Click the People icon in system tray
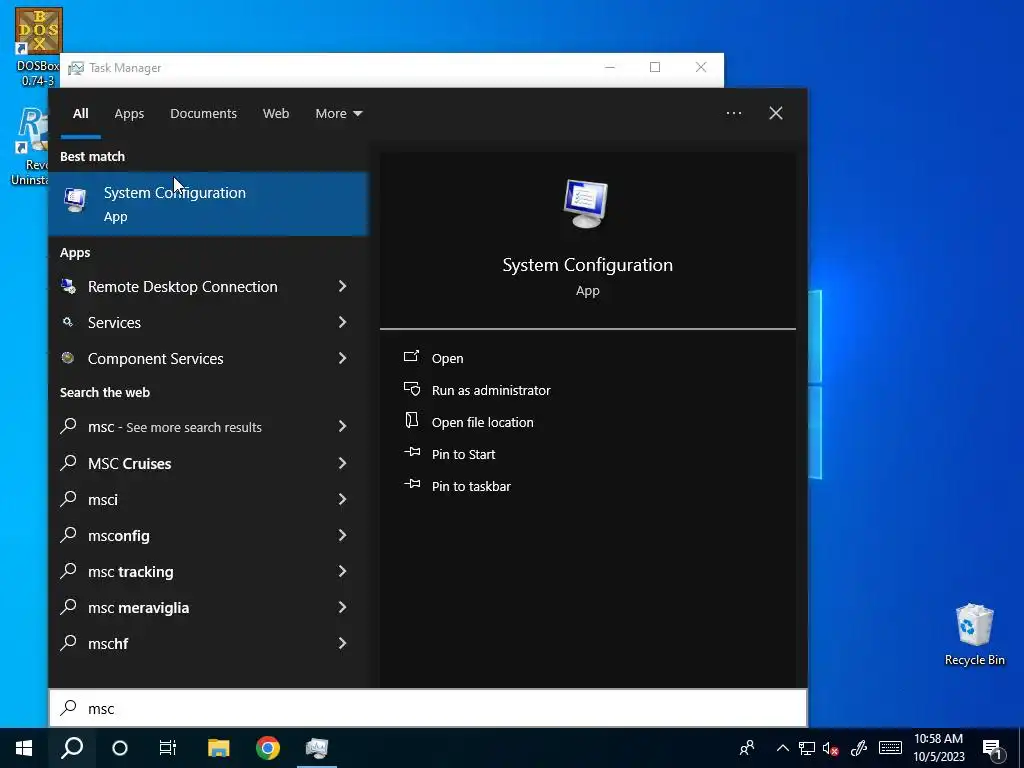Image resolution: width=1024 pixels, height=768 pixels. pyautogui.click(x=747, y=748)
